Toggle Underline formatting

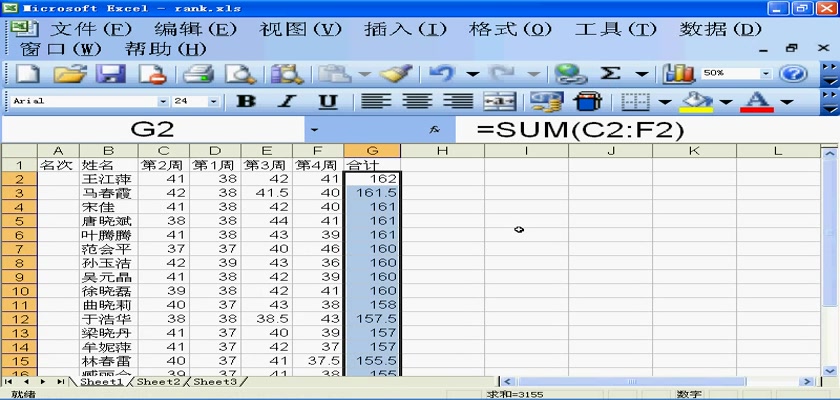[327, 101]
